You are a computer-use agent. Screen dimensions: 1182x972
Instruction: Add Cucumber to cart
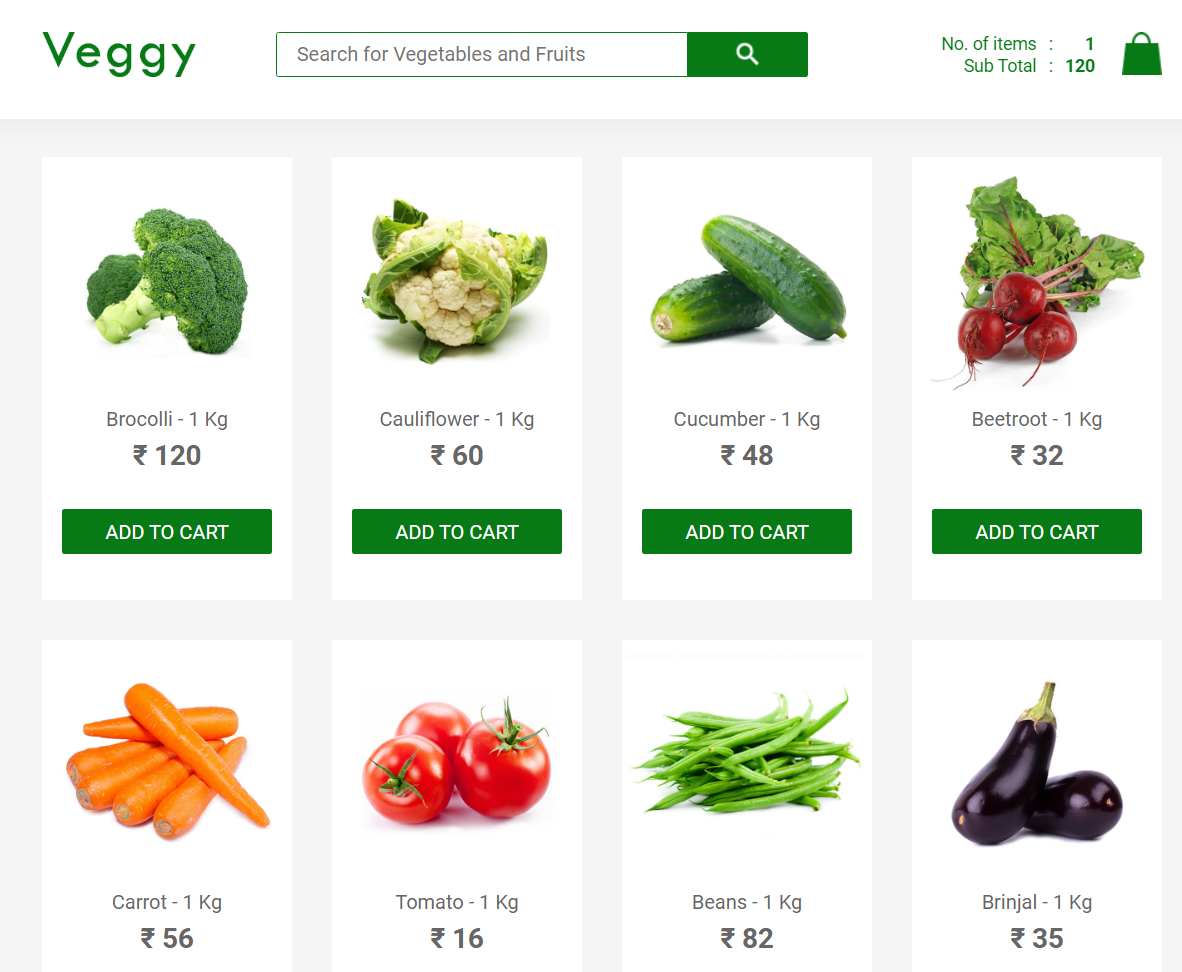pyautogui.click(x=747, y=532)
